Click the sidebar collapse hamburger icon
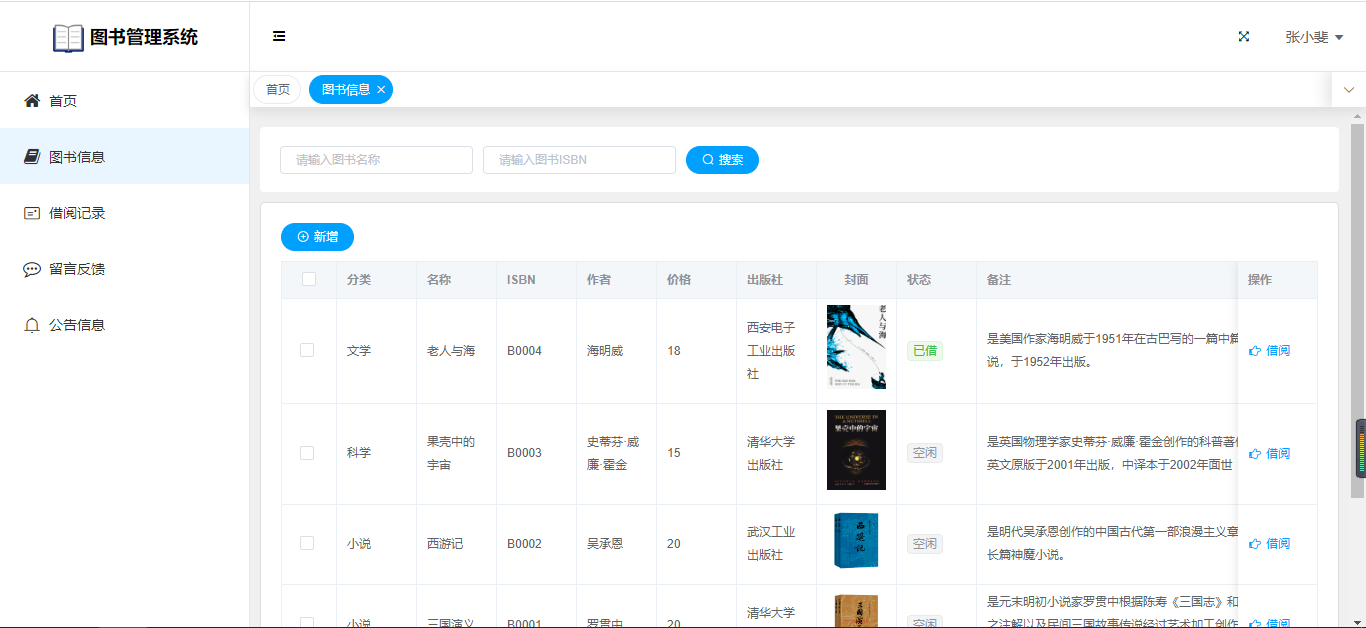Image resolution: width=1366 pixels, height=628 pixels. click(279, 37)
